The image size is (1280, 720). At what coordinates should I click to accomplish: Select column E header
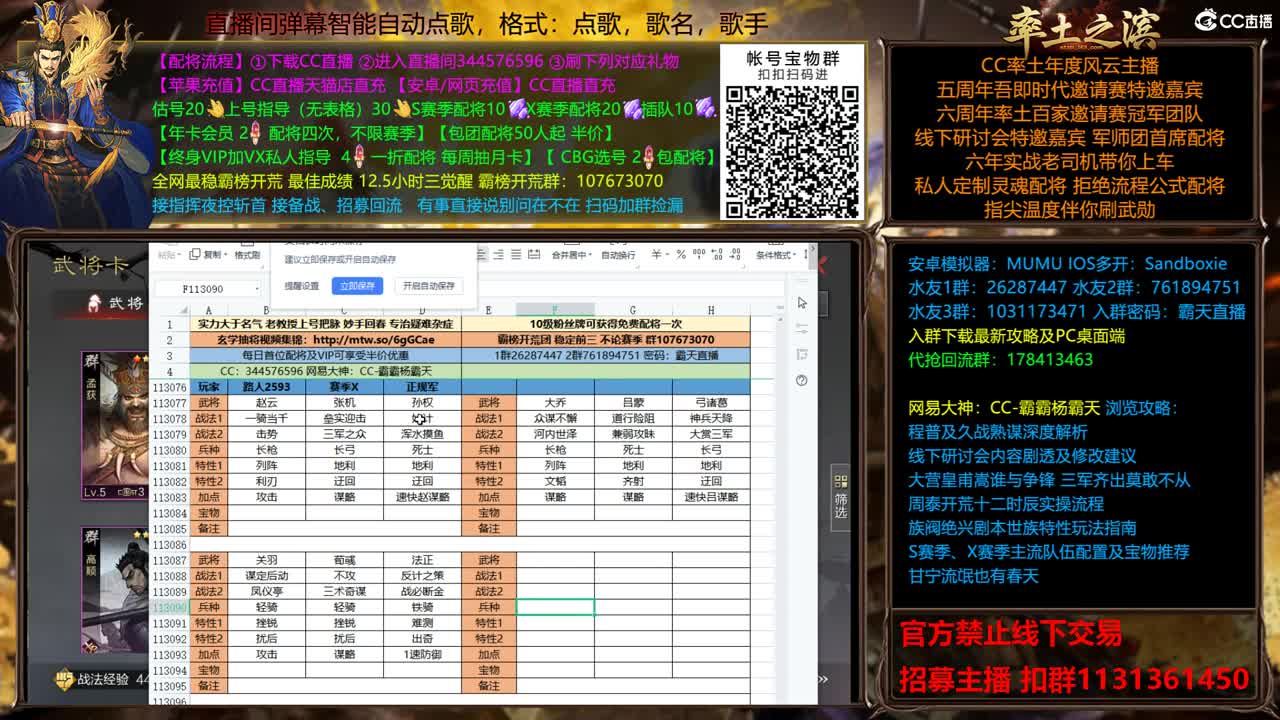[489, 310]
